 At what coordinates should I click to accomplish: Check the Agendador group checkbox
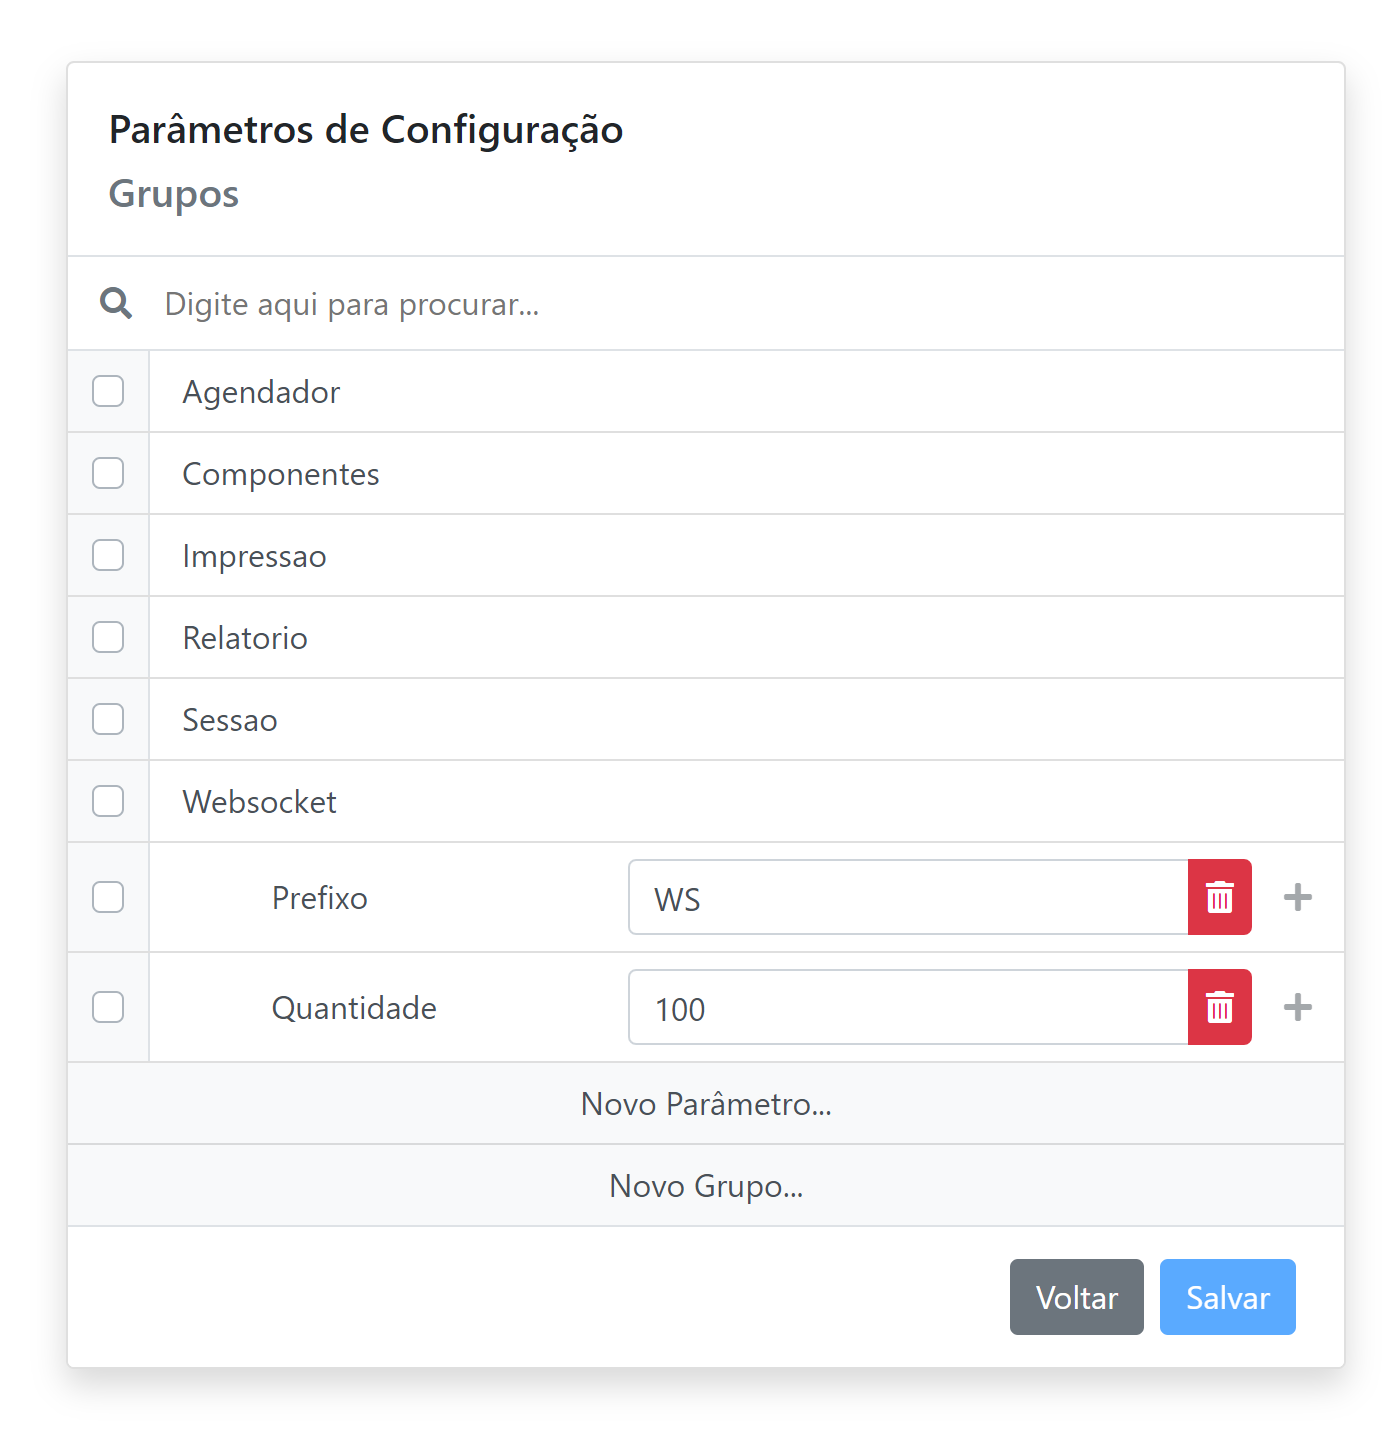[x=108, y=391]
